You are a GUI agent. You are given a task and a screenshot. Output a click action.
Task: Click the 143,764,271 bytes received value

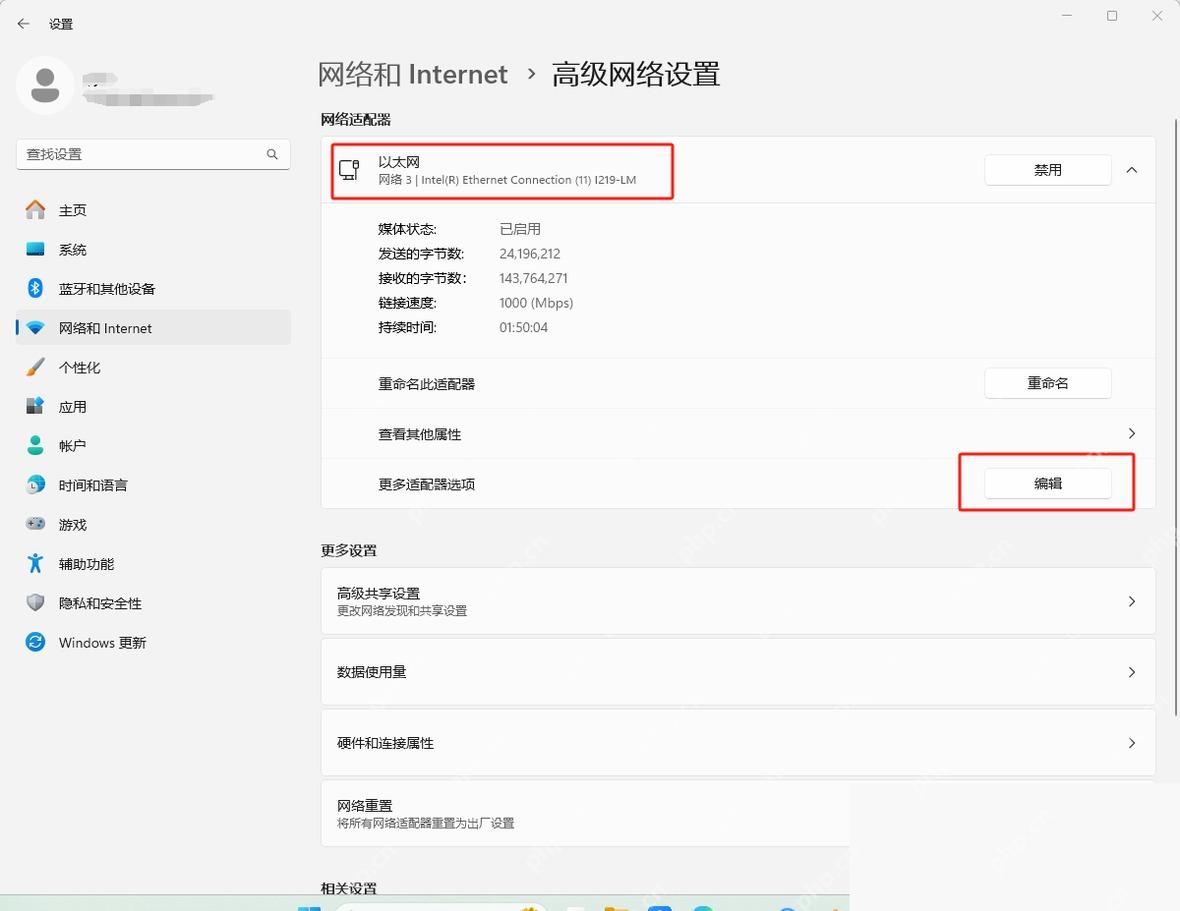click(534, 278)
